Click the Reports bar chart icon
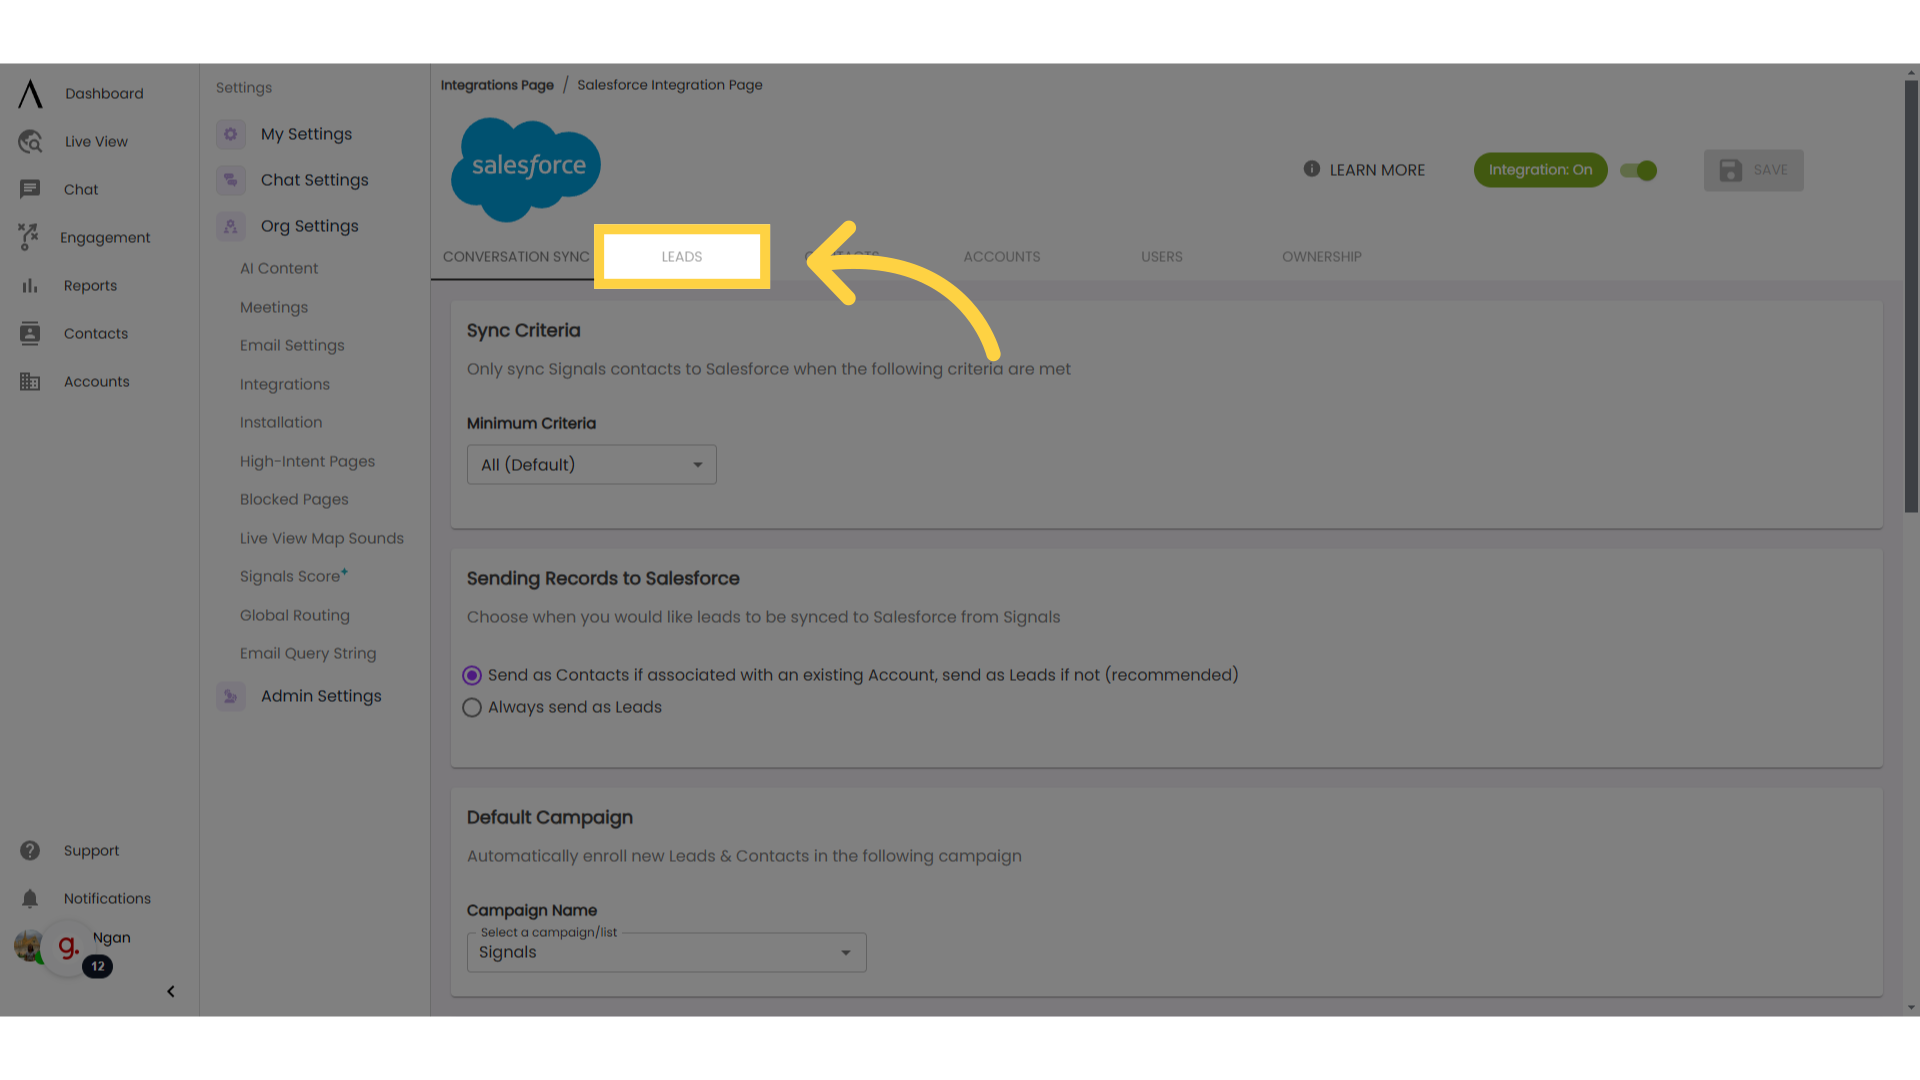The image size is (1920, 1080). 30,286
